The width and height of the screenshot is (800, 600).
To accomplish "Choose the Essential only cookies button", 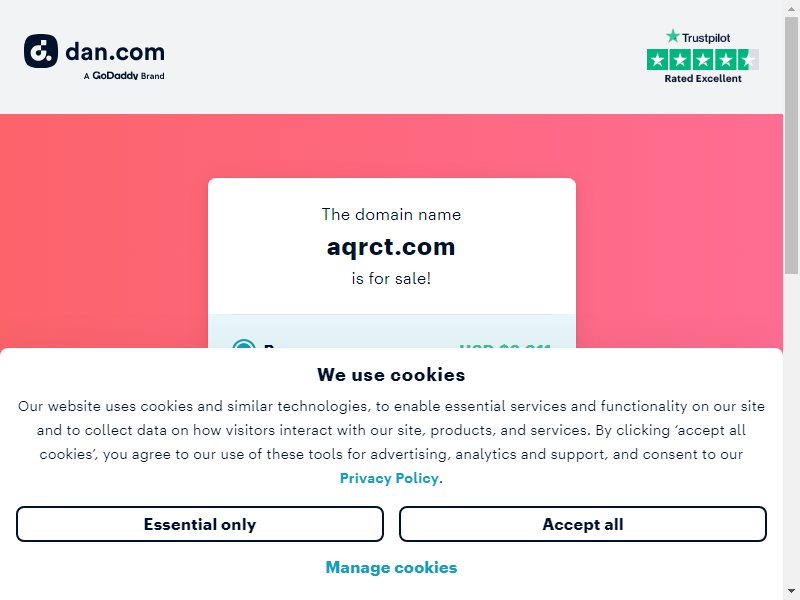I will [200, 524].
